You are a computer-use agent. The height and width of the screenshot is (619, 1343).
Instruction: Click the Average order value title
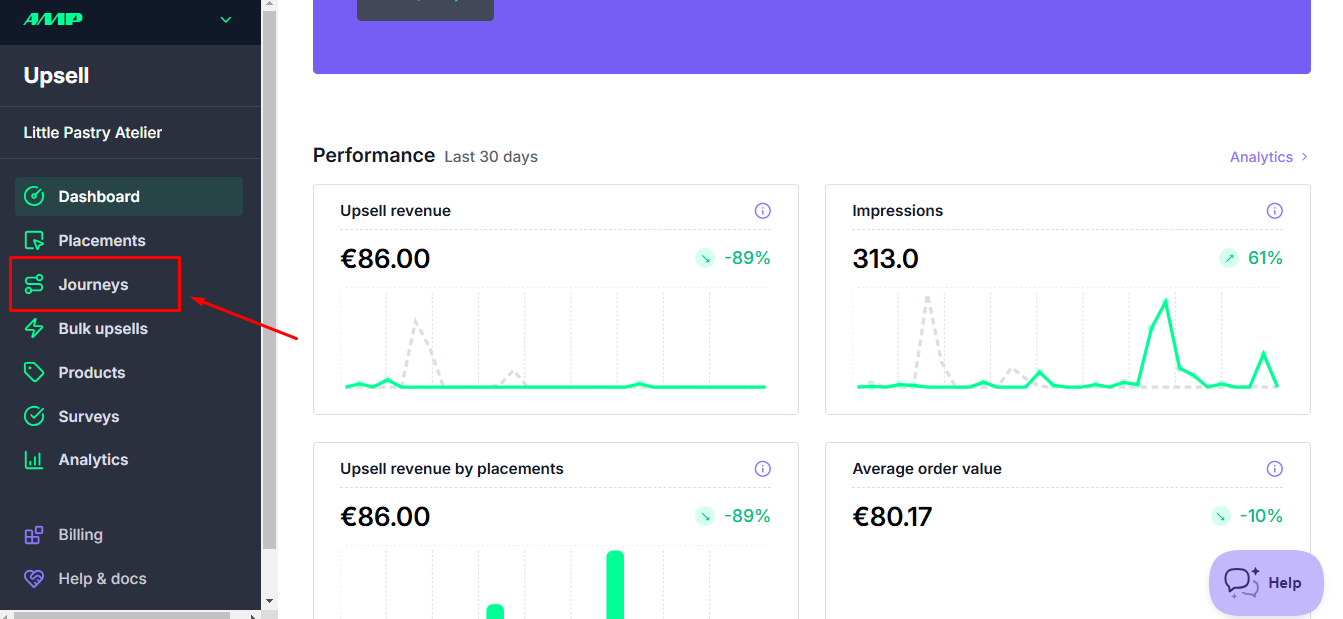click(927, 469)
